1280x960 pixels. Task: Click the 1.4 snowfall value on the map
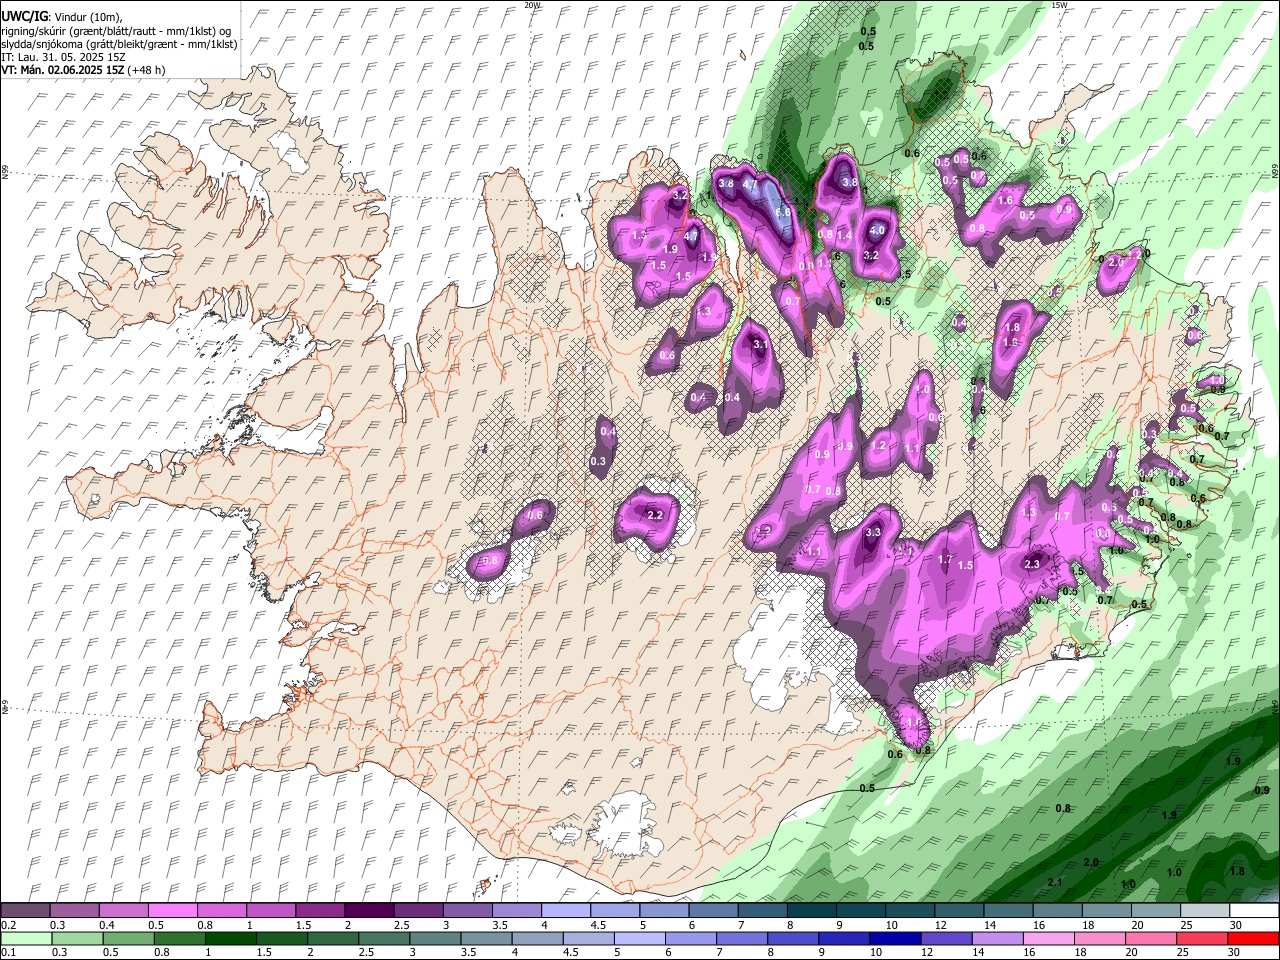tap(844, 235)
